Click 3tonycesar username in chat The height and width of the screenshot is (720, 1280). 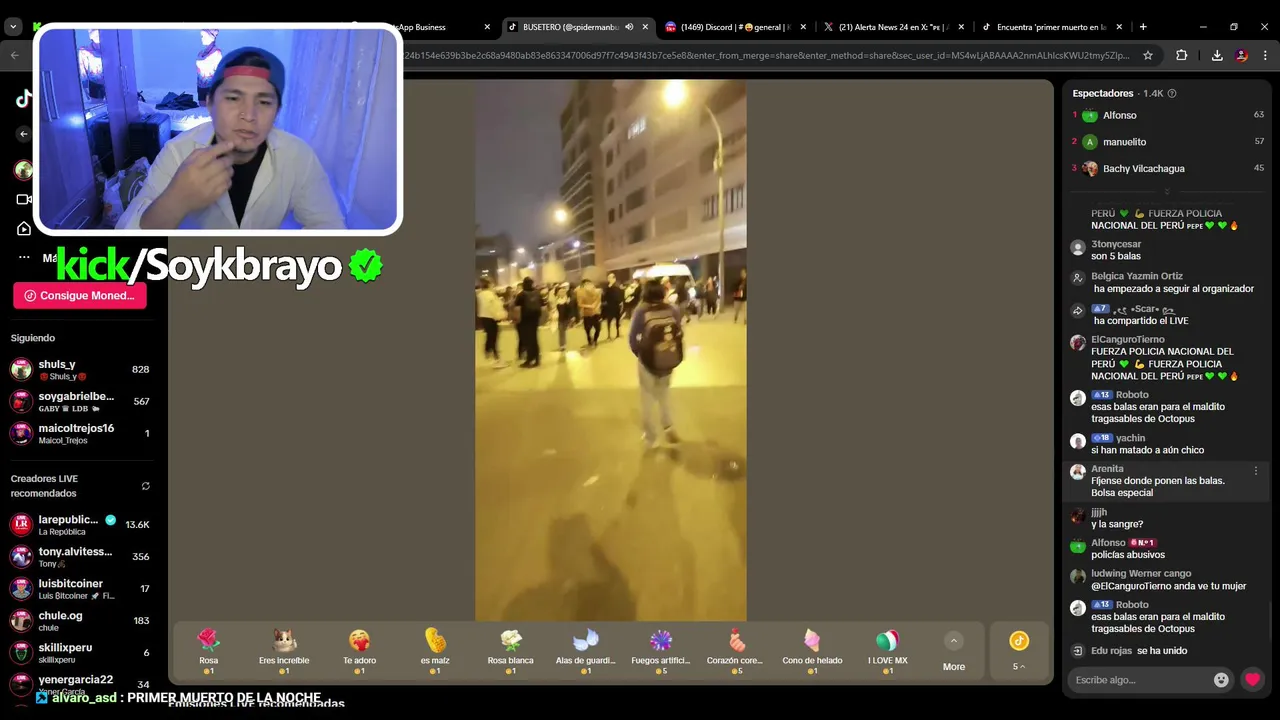[x=1116, y=244]
